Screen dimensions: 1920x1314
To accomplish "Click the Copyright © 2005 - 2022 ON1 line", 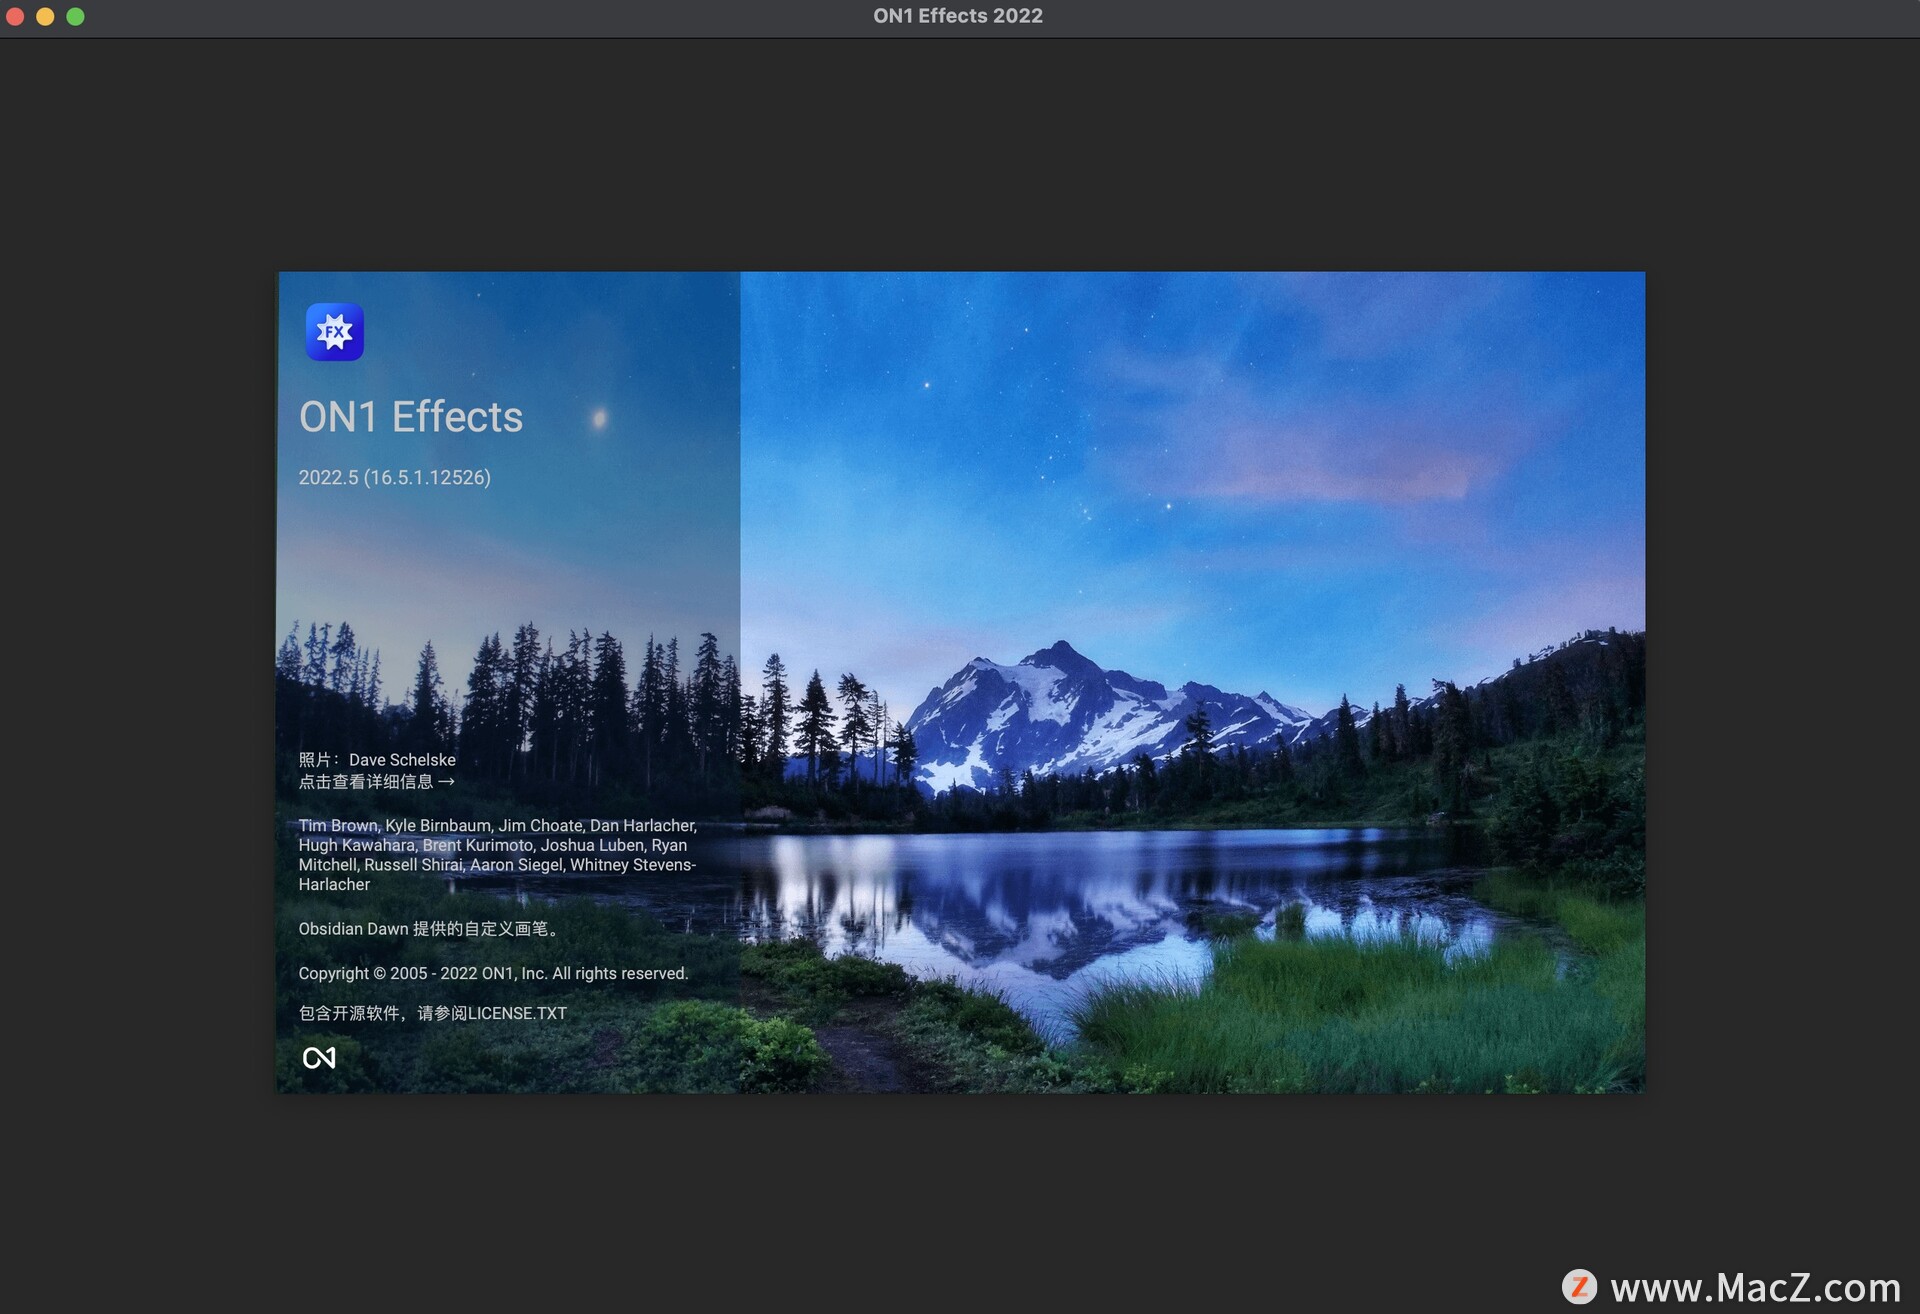I will (x=493, y=974).
